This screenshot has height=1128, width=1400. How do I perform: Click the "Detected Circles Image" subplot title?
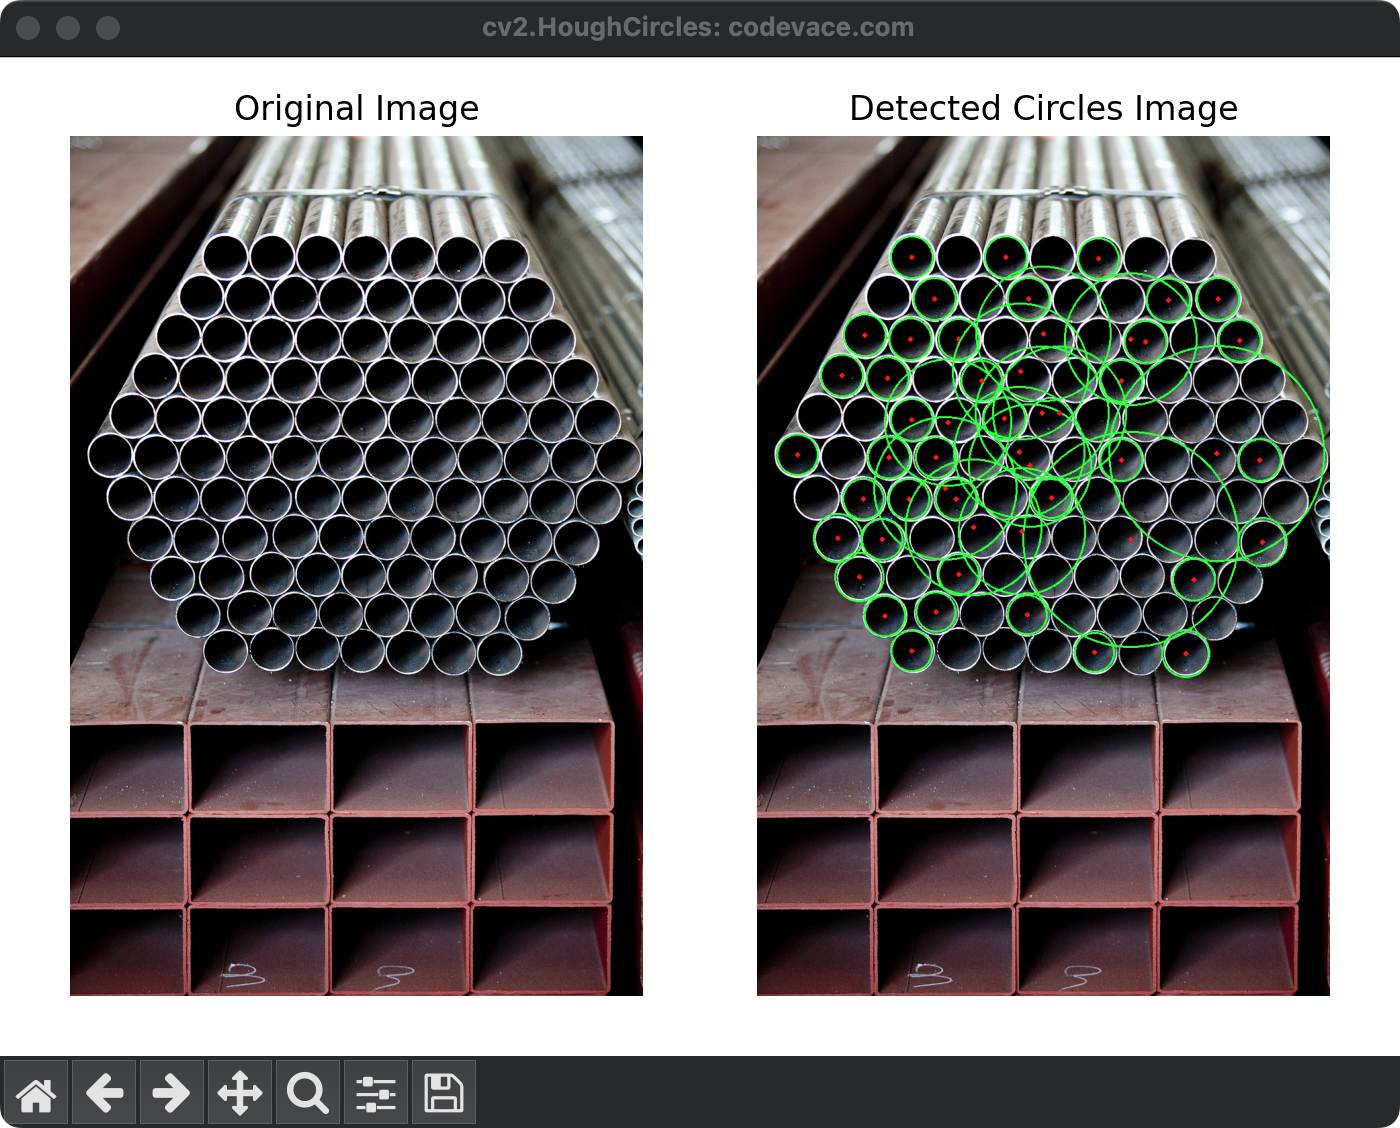point(1043,108)
